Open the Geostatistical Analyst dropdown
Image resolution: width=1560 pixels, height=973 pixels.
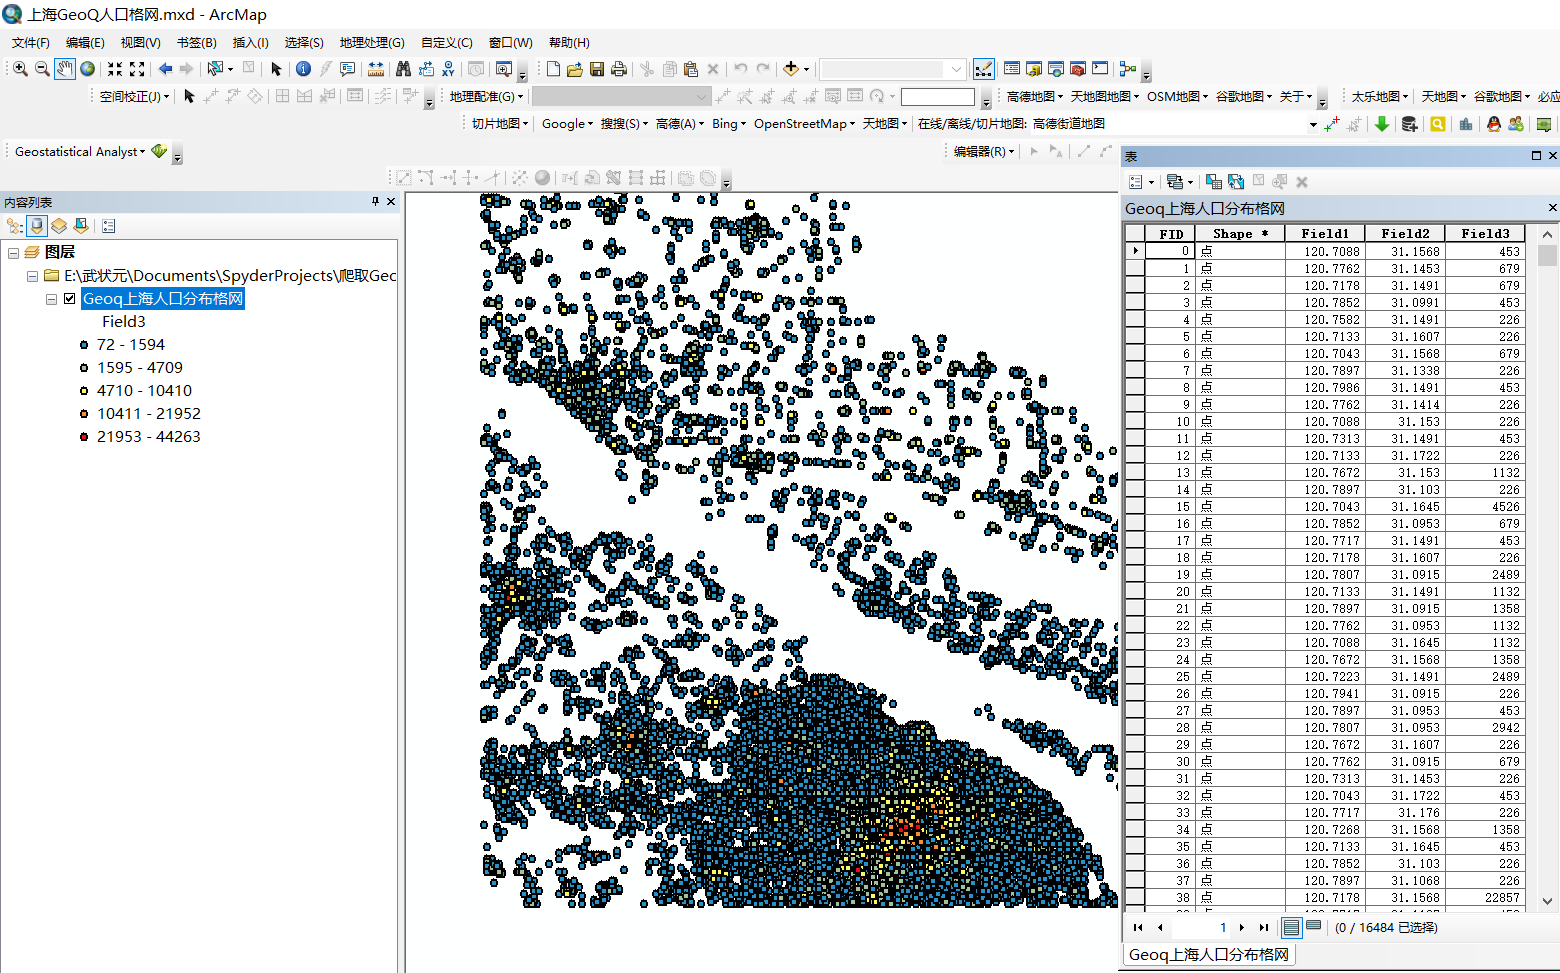point(80,151)
